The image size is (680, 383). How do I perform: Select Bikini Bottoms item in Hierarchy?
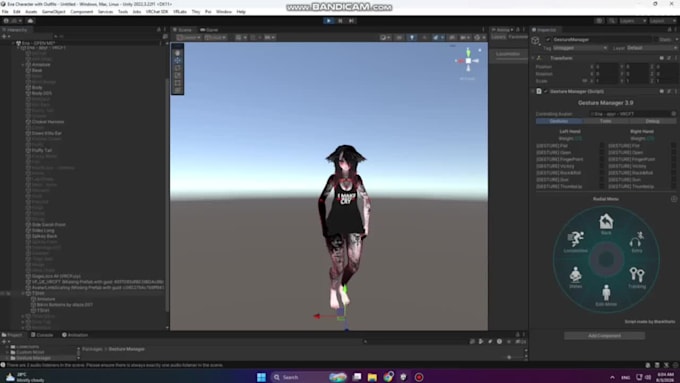[x=65, y=304]
